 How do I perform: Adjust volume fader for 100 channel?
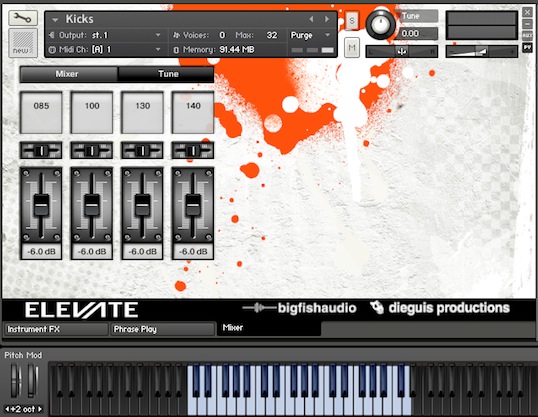[x=92, y=205]
